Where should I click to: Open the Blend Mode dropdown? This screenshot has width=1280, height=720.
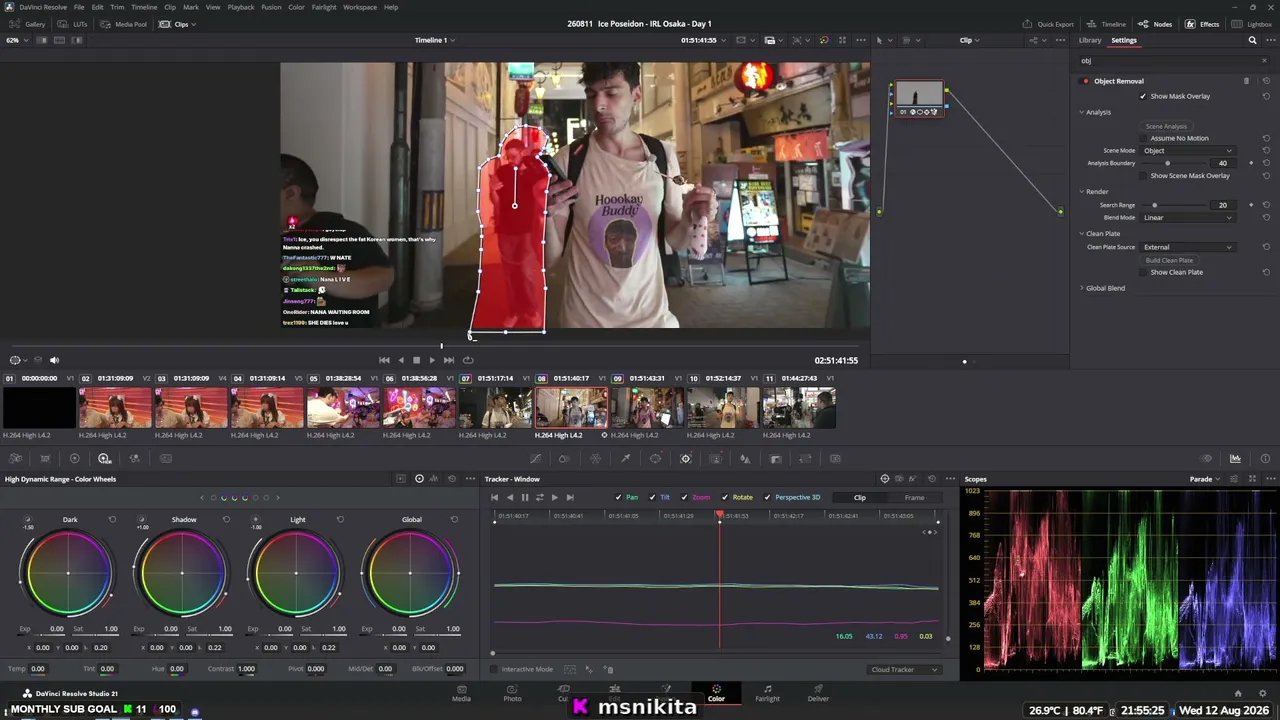tap(1188, 218)
